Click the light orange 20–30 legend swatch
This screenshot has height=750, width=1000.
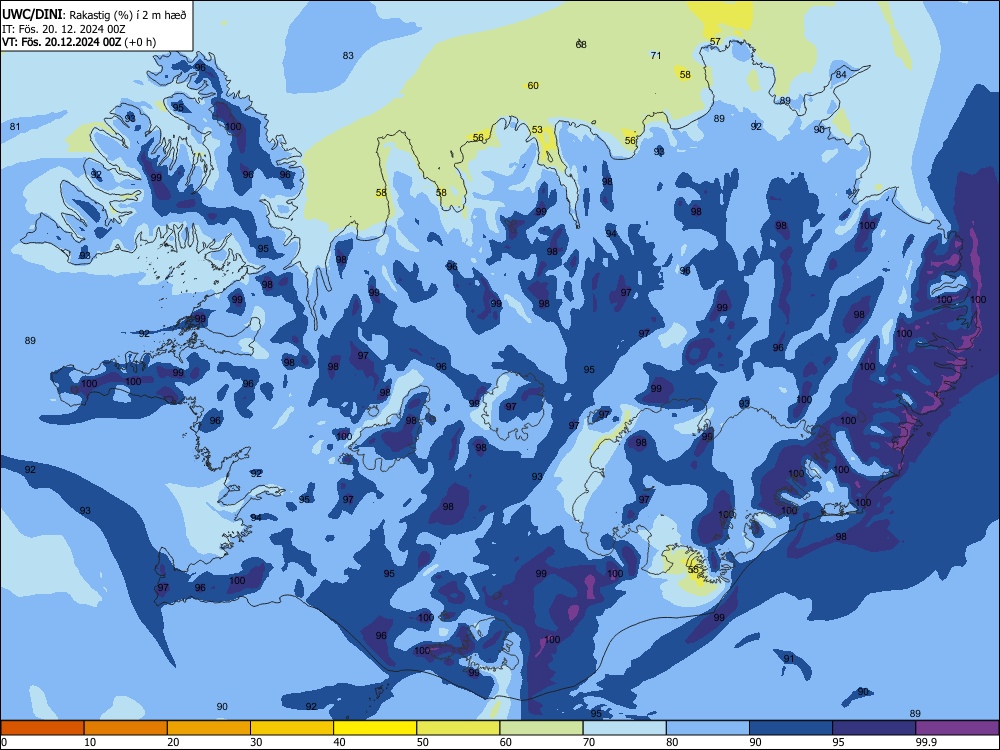click(x=209, y=728)
